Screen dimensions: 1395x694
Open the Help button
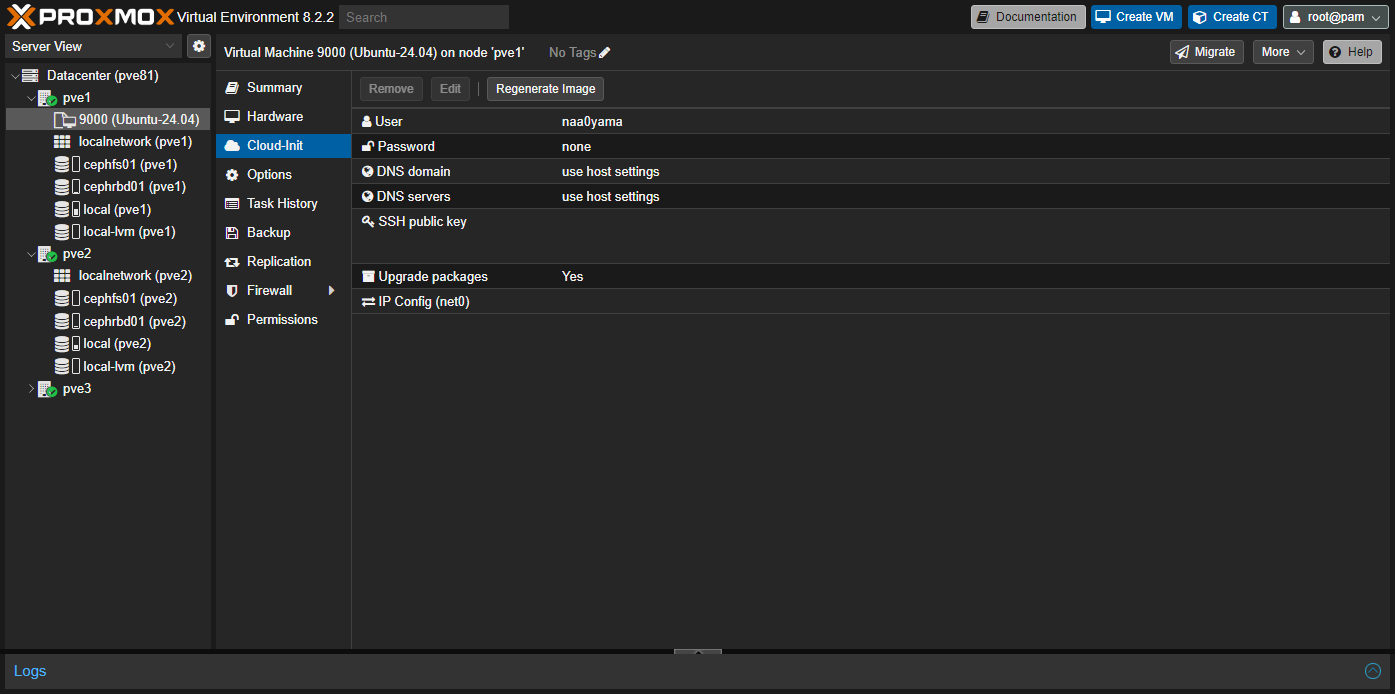pos(1352,52)
